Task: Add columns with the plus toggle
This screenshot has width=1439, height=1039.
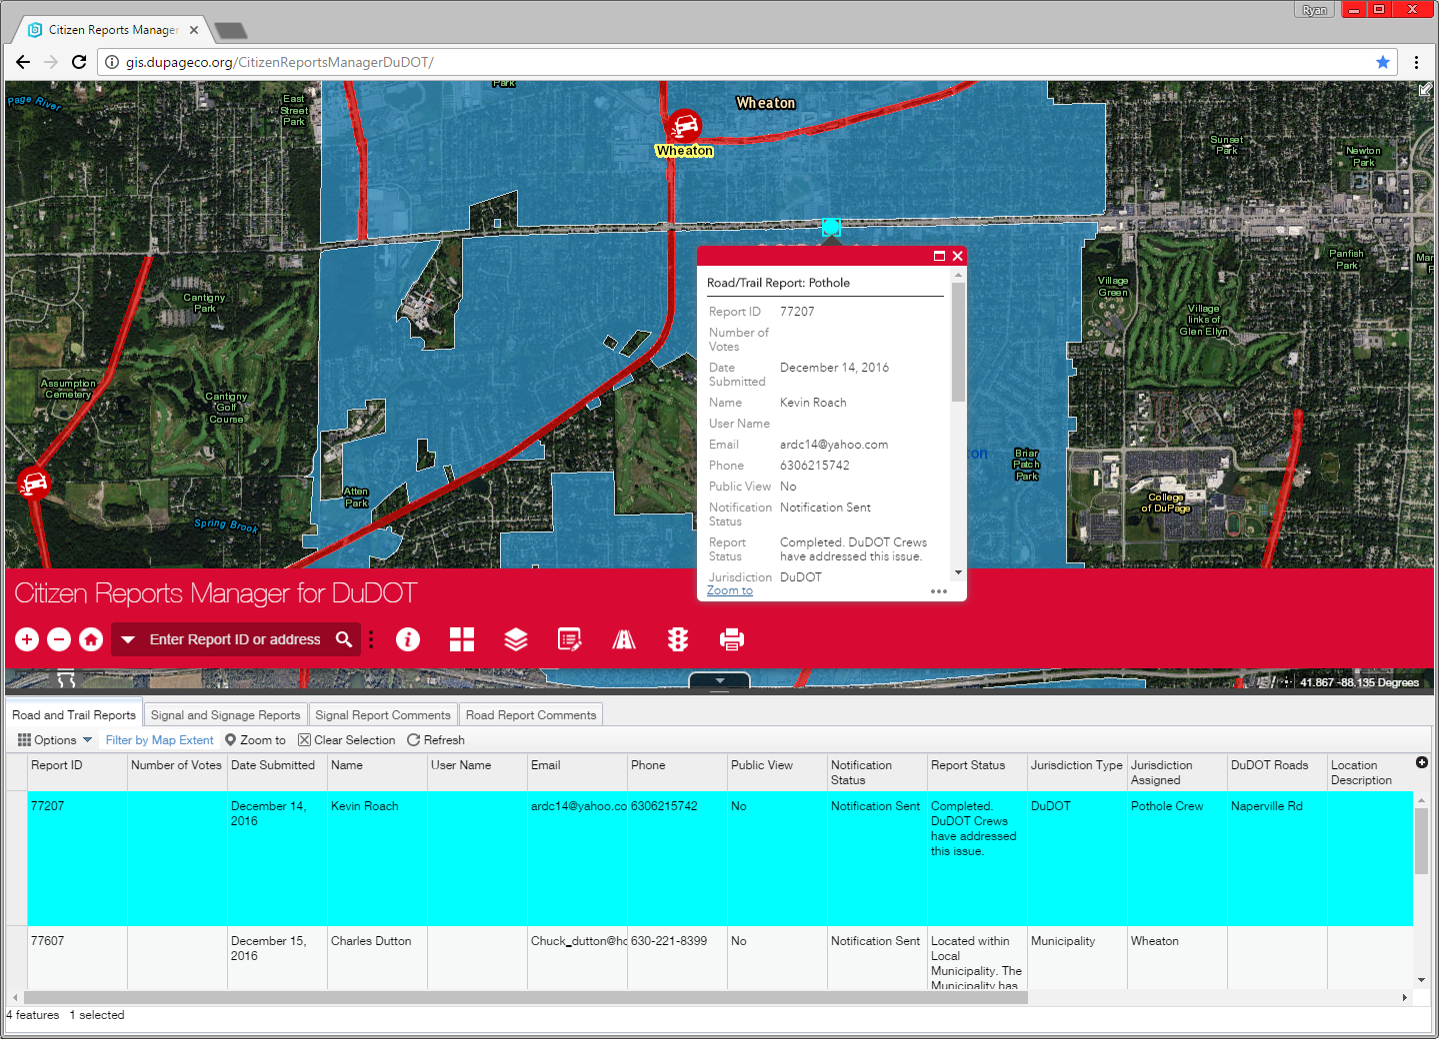Action: point(1422,763)
